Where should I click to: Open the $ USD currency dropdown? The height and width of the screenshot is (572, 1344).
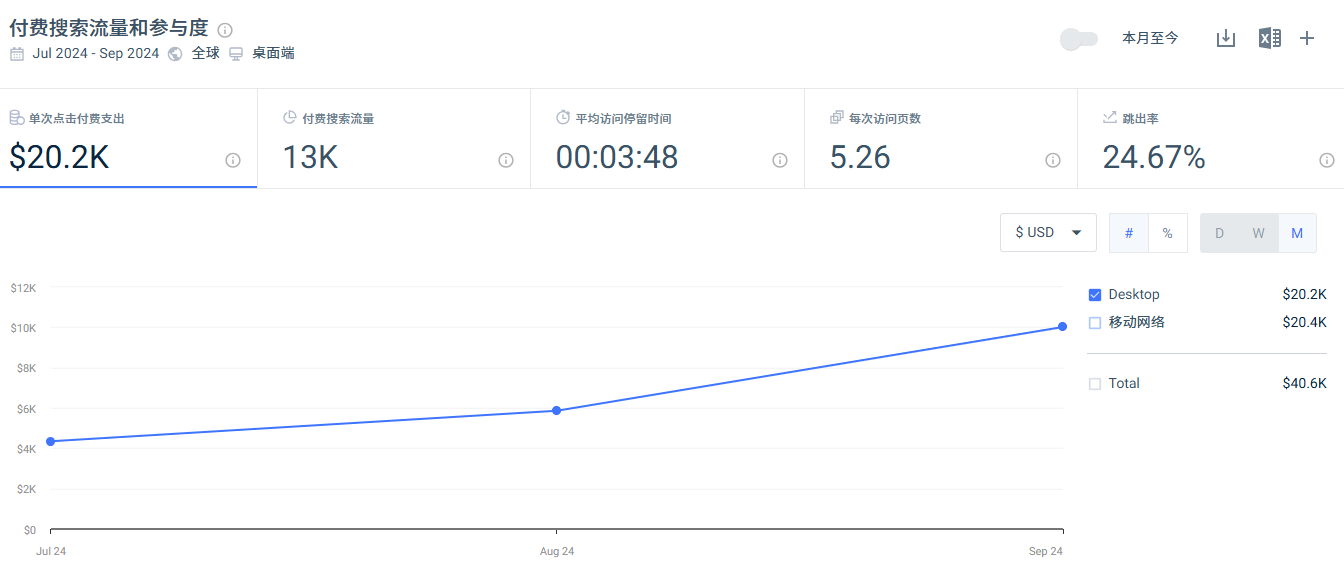(x=1048, y=233)
